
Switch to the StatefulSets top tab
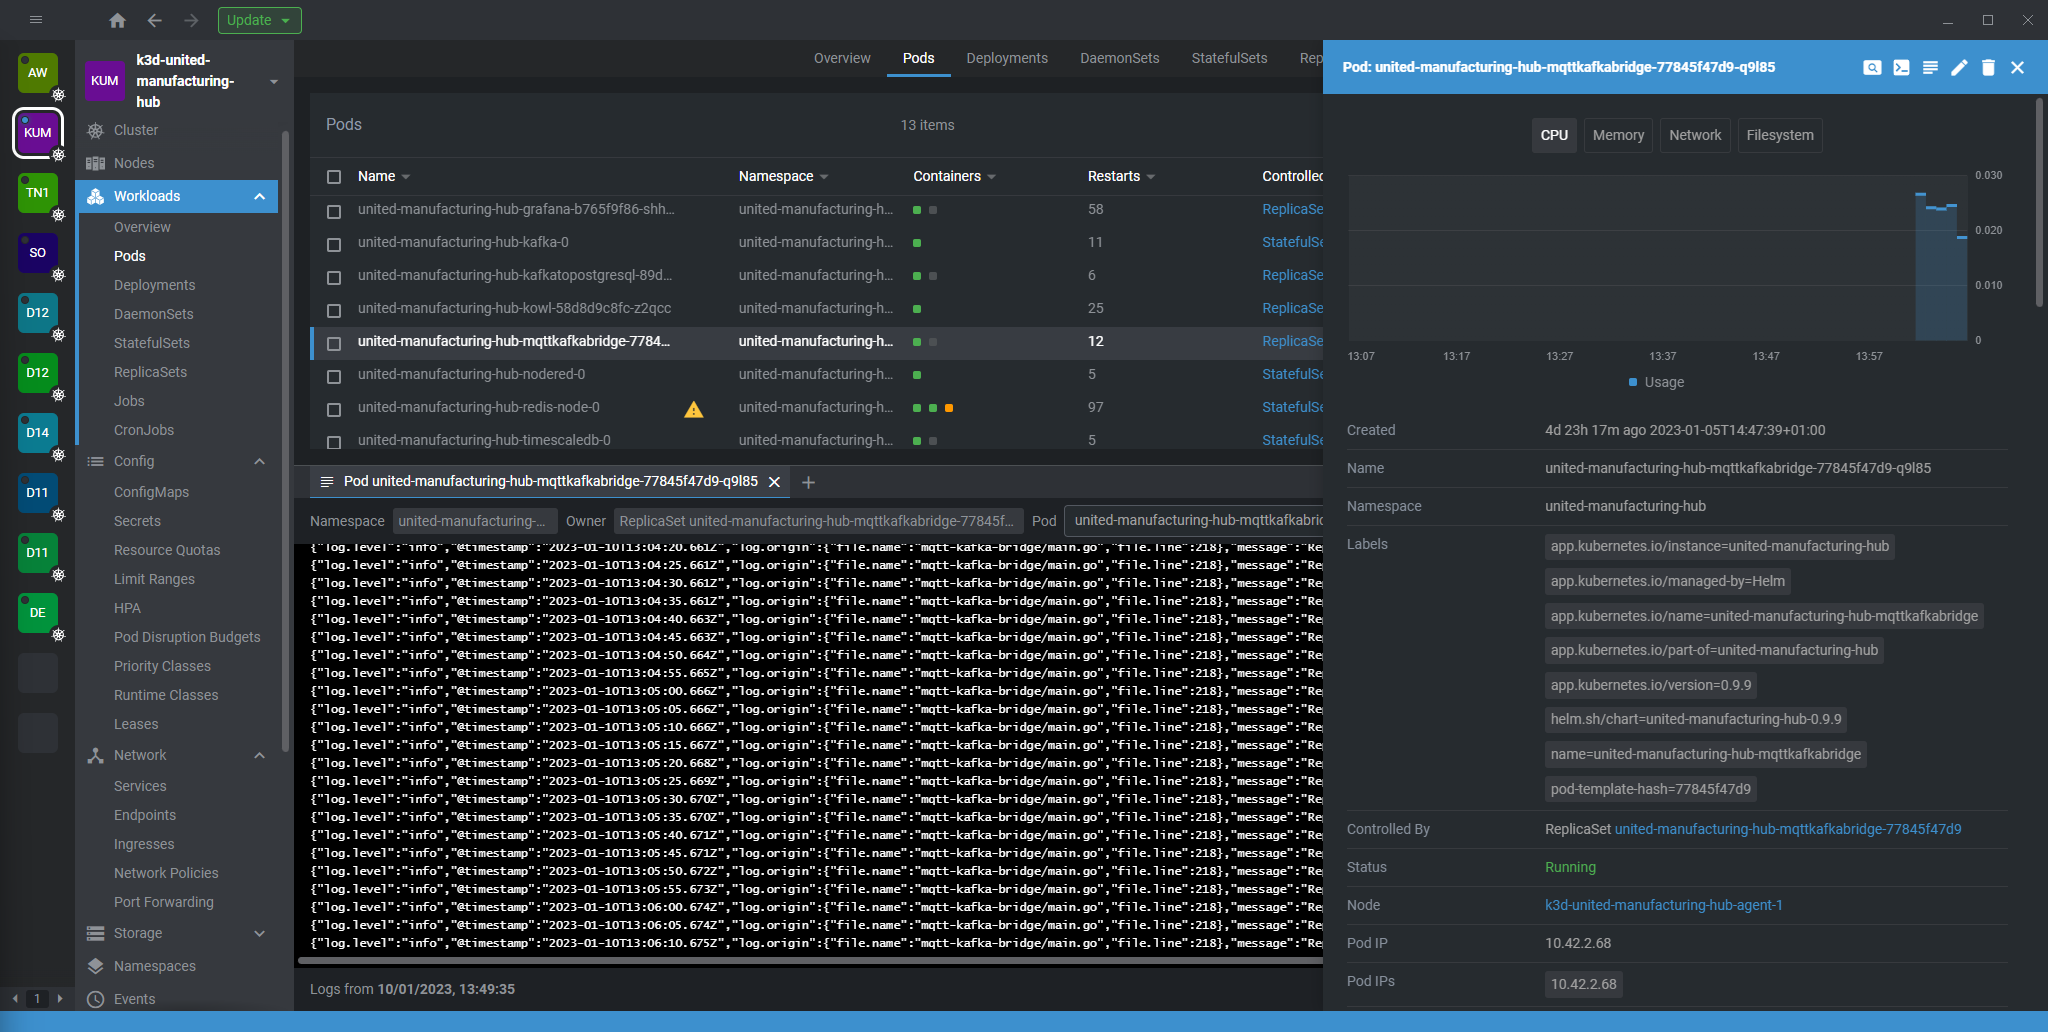pos(1229,58)
